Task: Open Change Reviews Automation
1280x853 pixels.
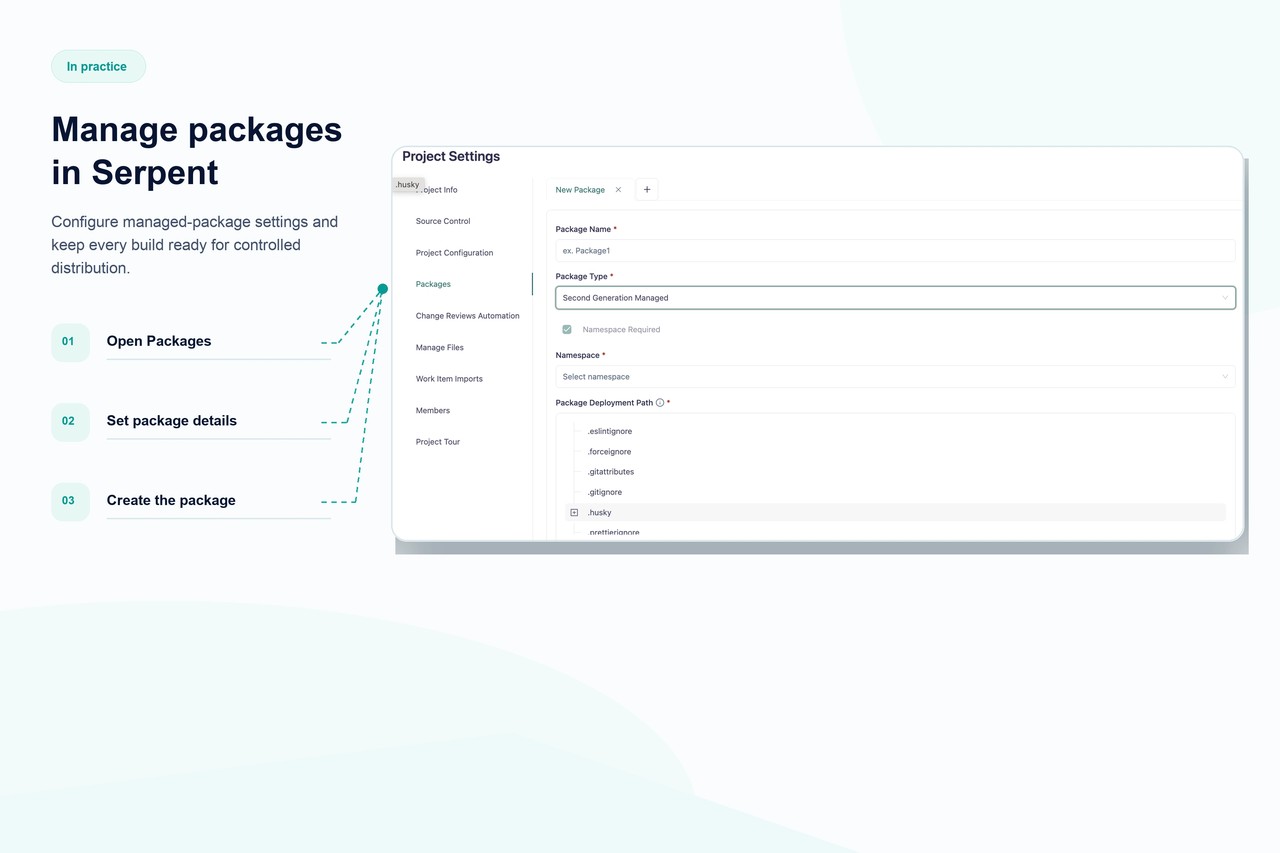Action: coord(467,316)
